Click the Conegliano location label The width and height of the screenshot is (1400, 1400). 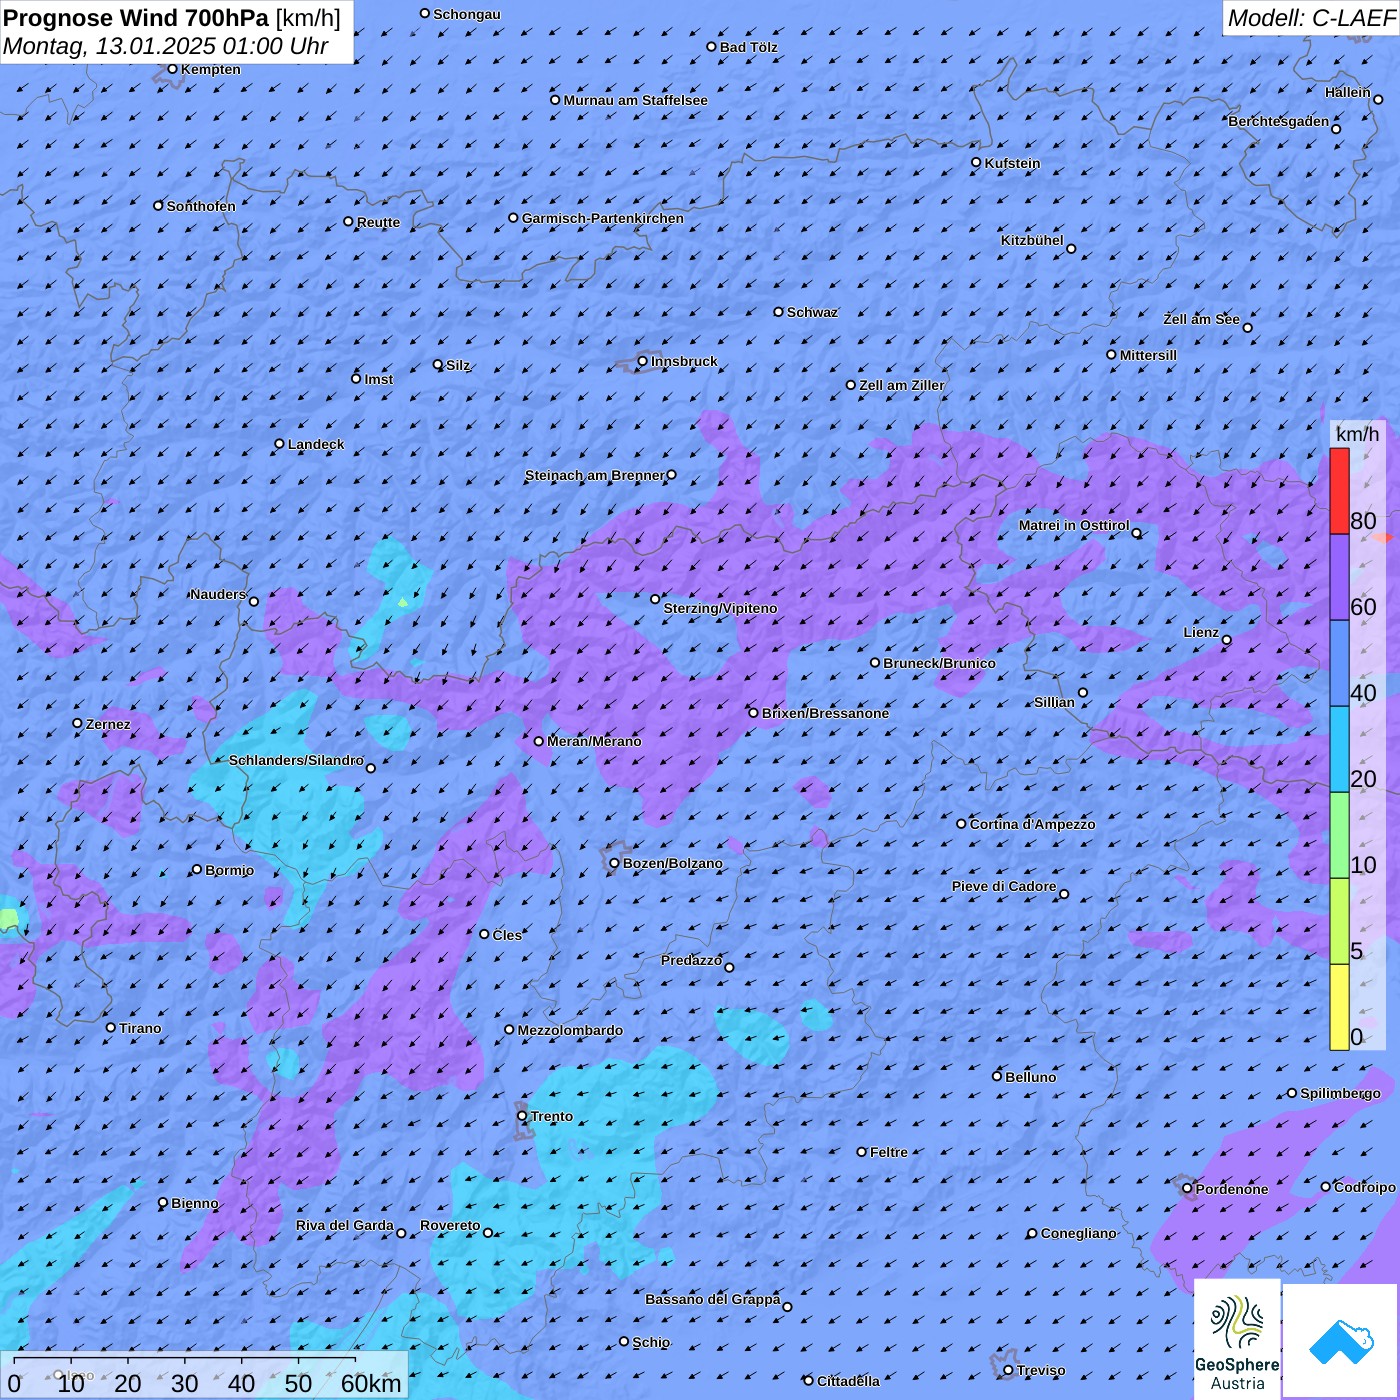tap(1078, 1233)
